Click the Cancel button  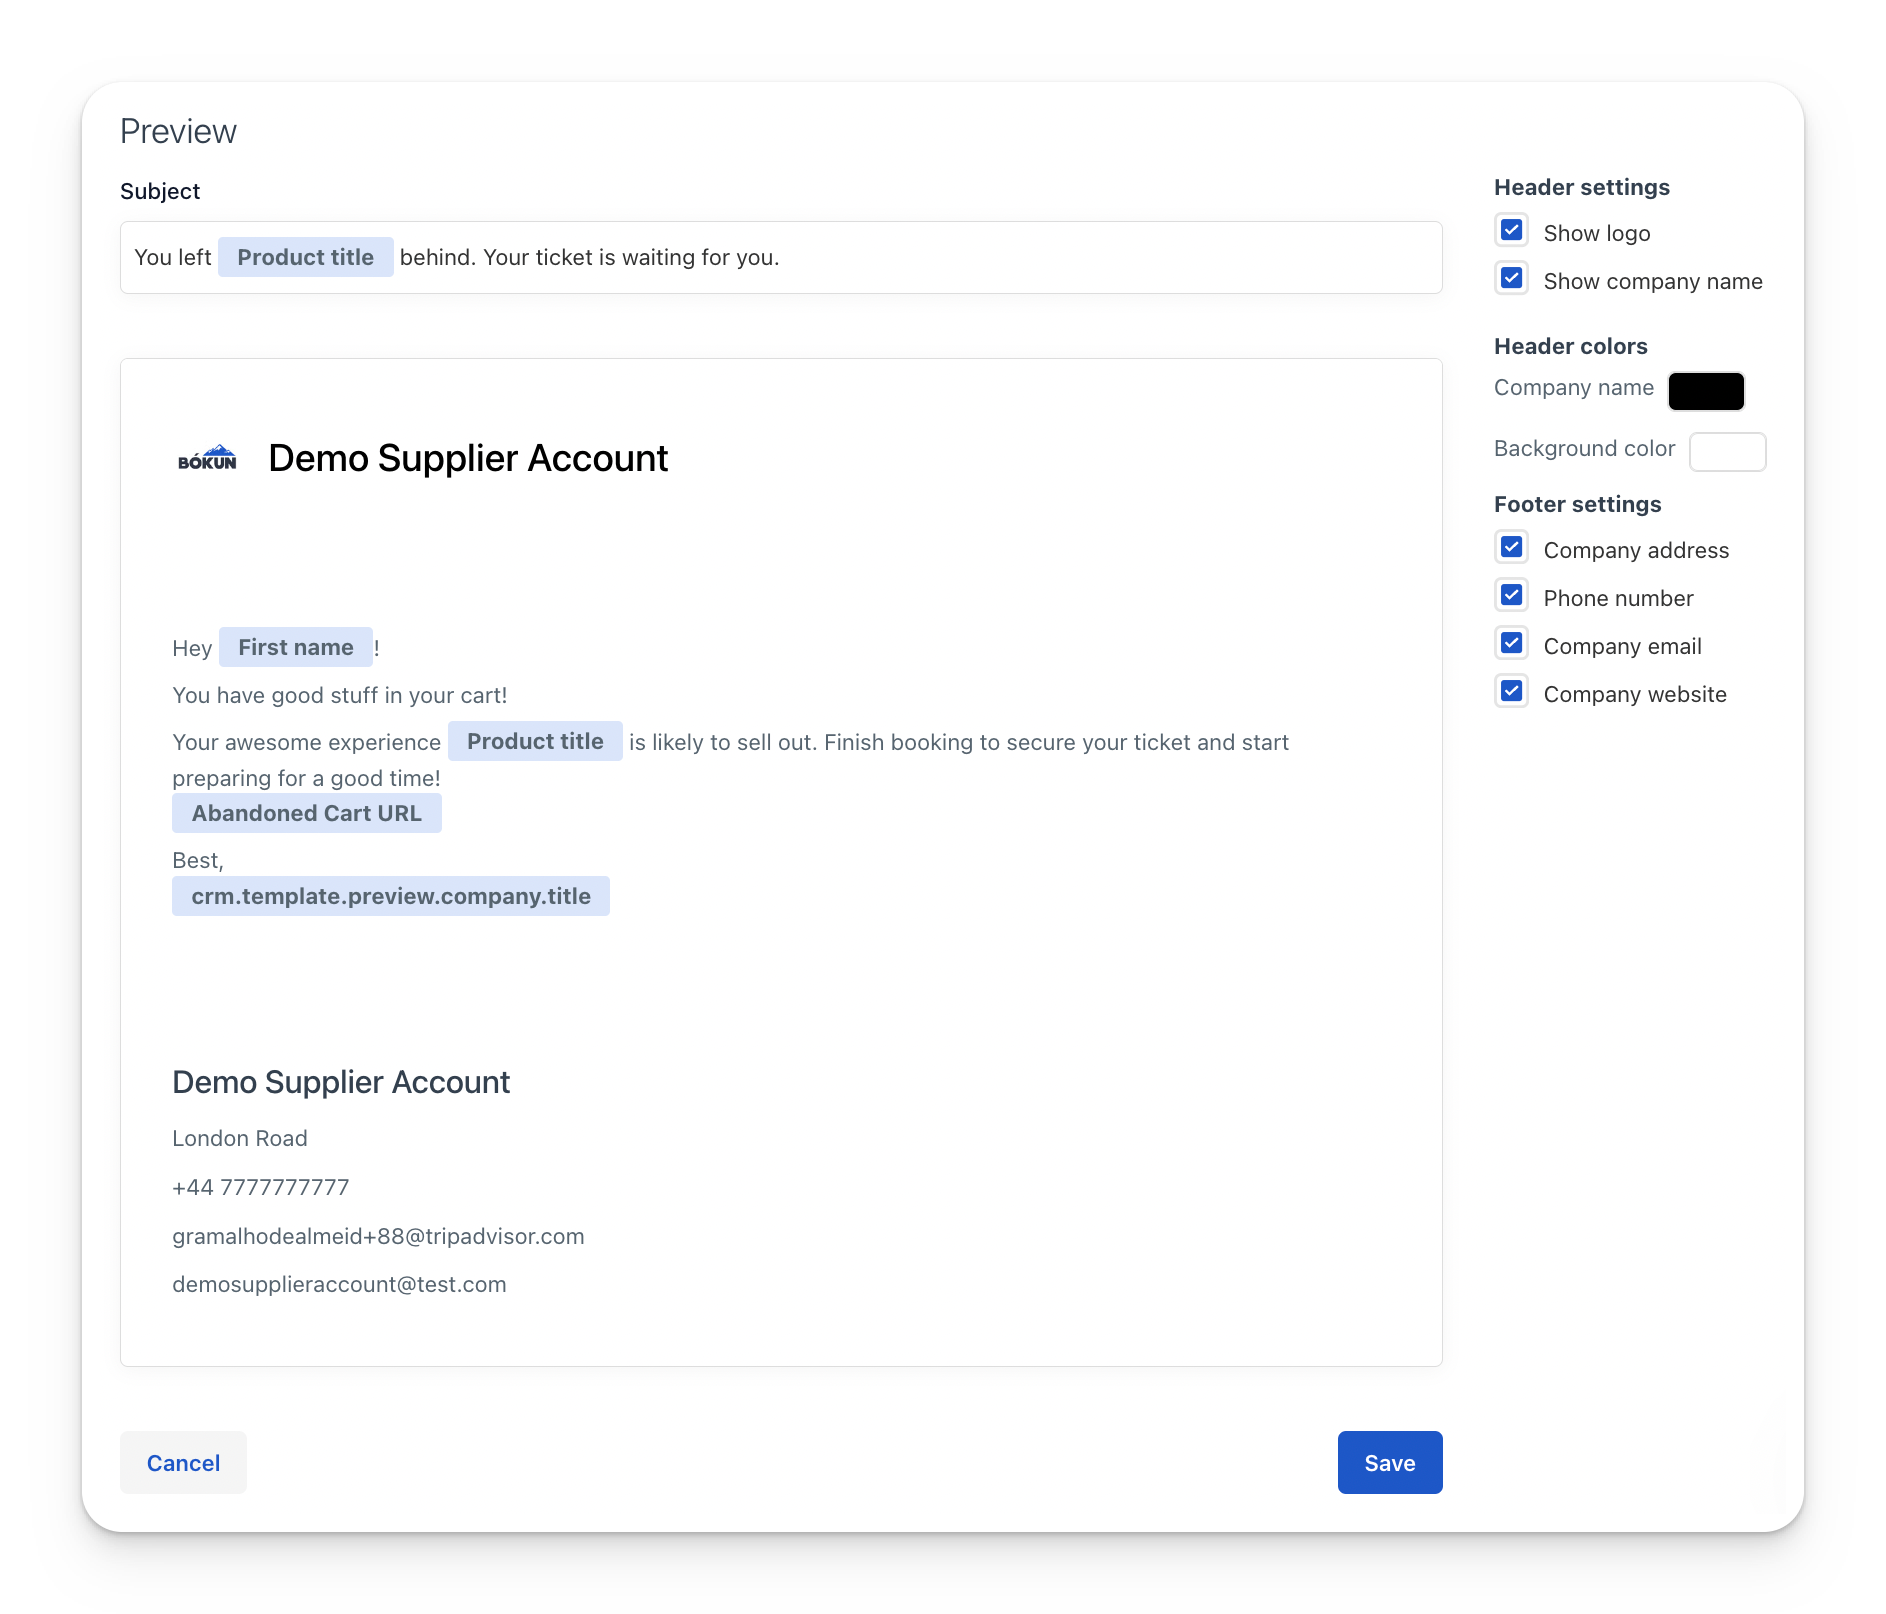pyautogui.click(x=183, y=1462)
